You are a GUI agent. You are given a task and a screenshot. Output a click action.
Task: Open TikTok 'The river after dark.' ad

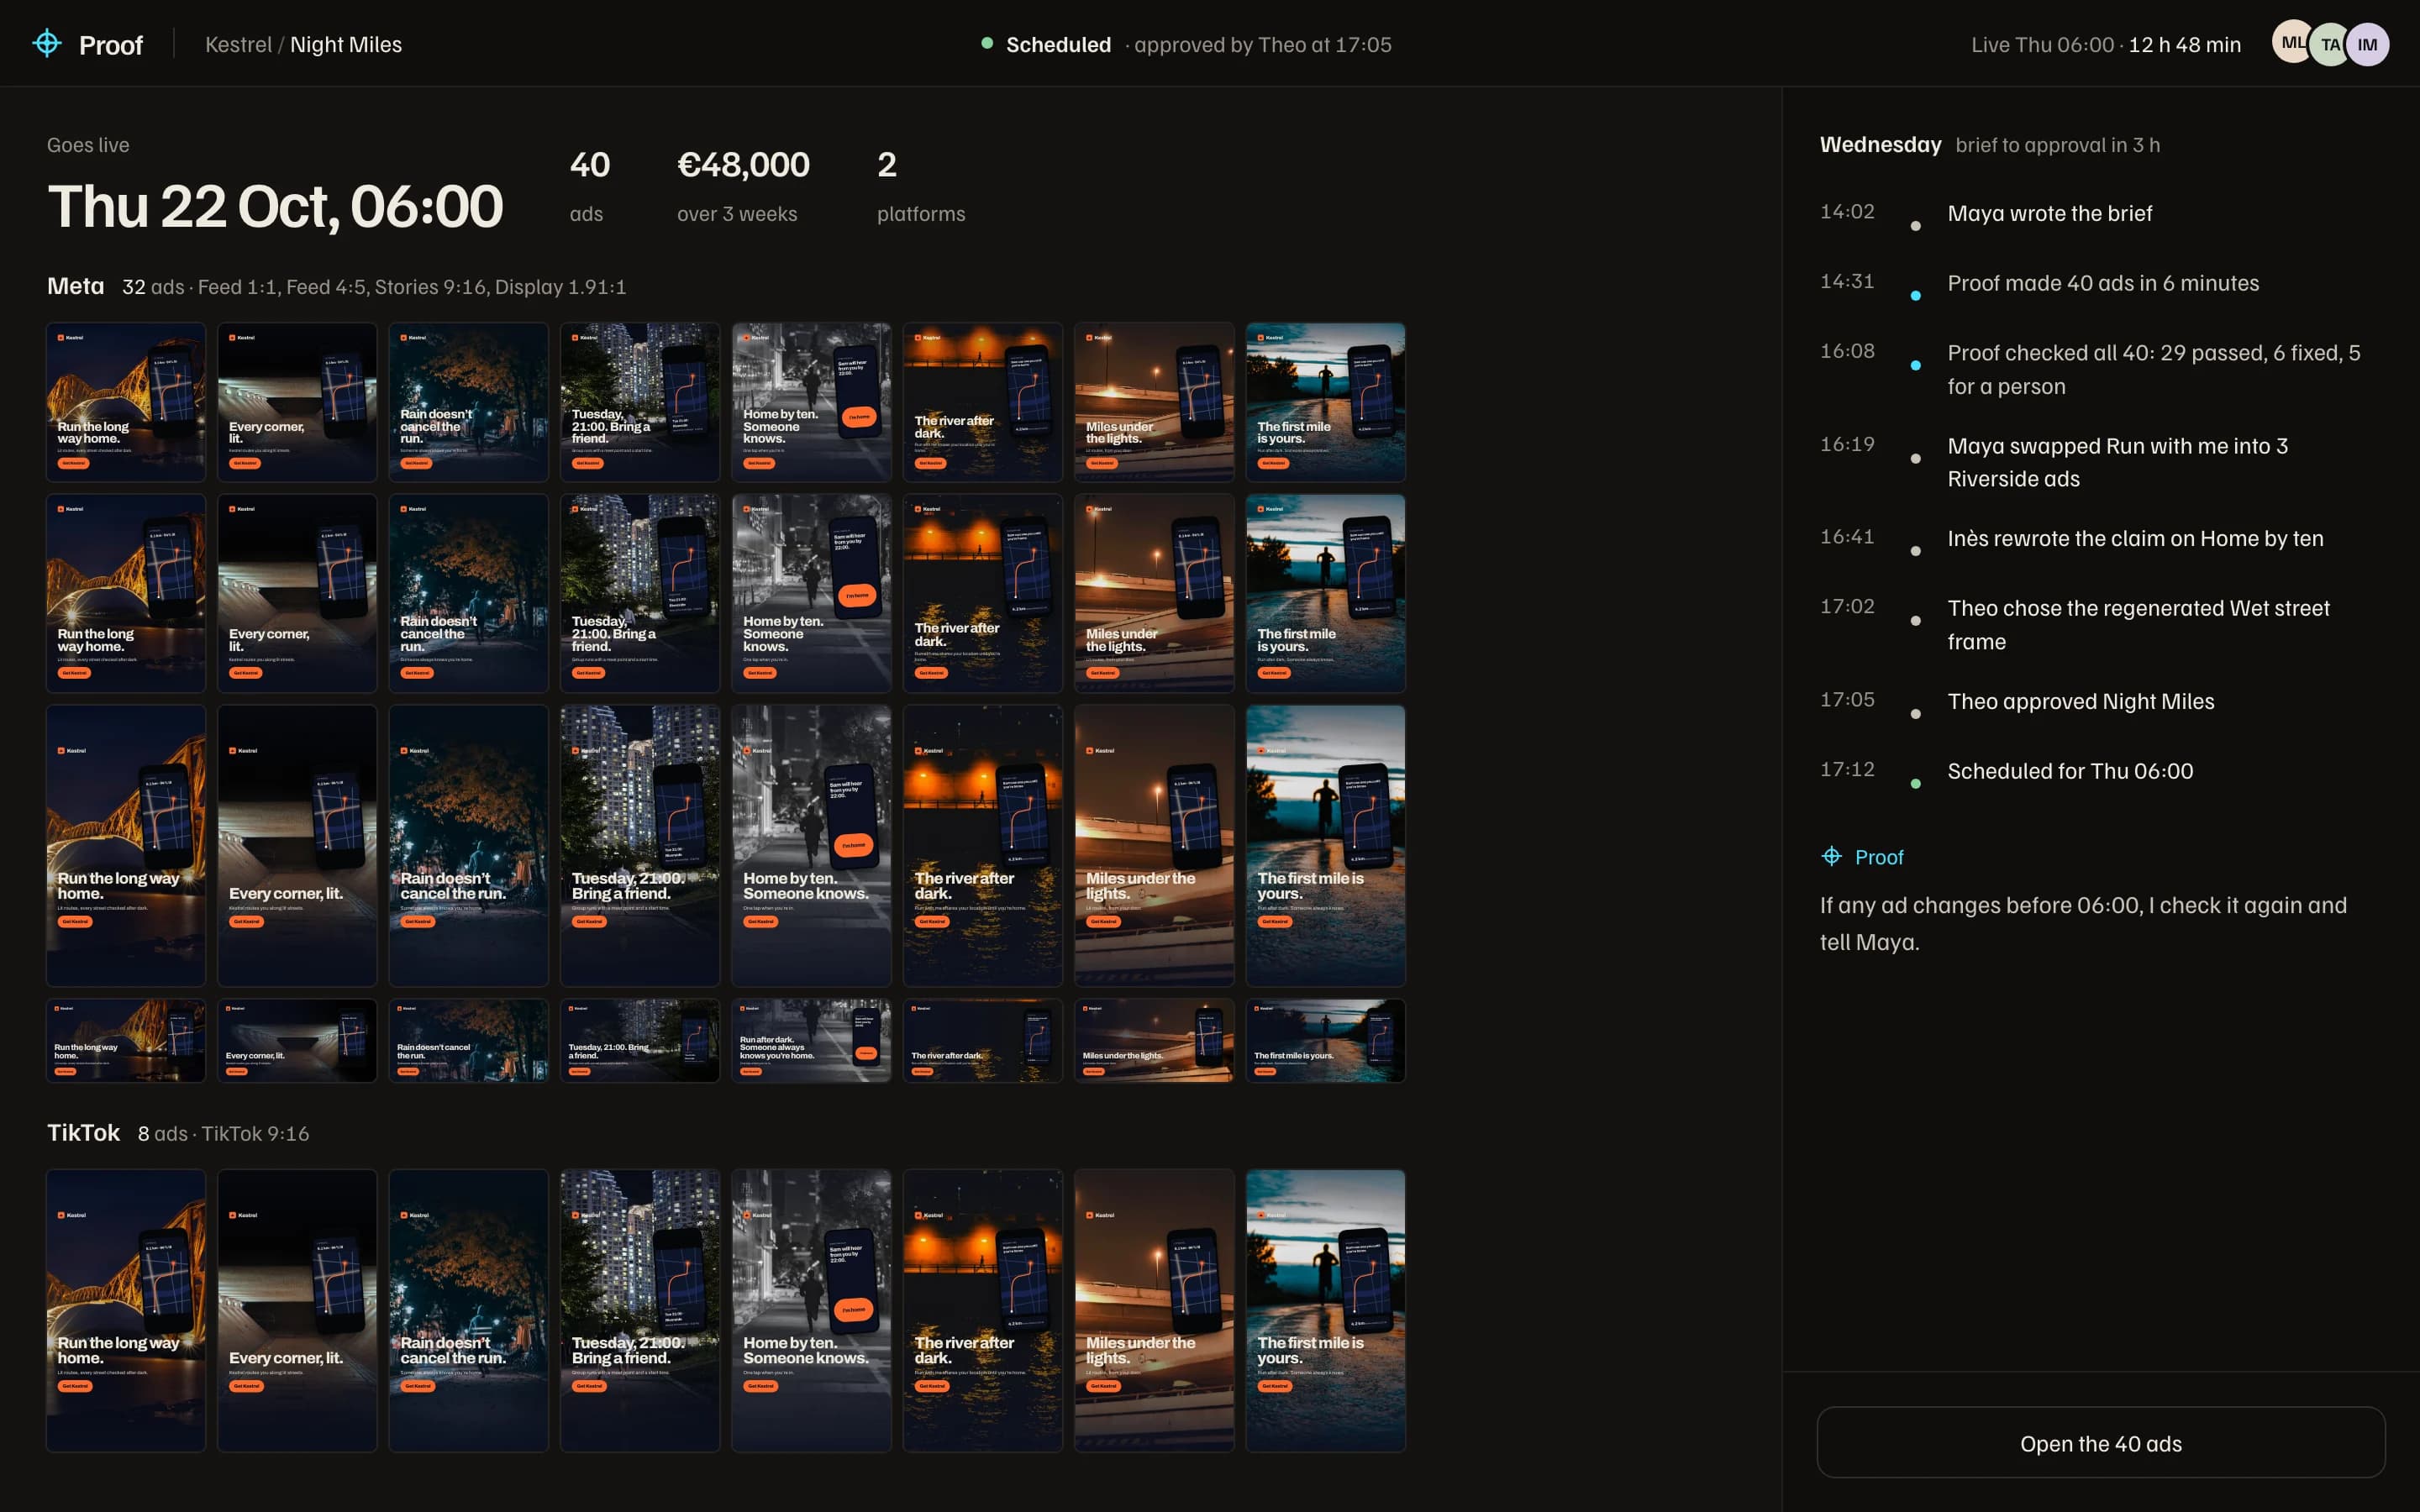point(983,1310)
